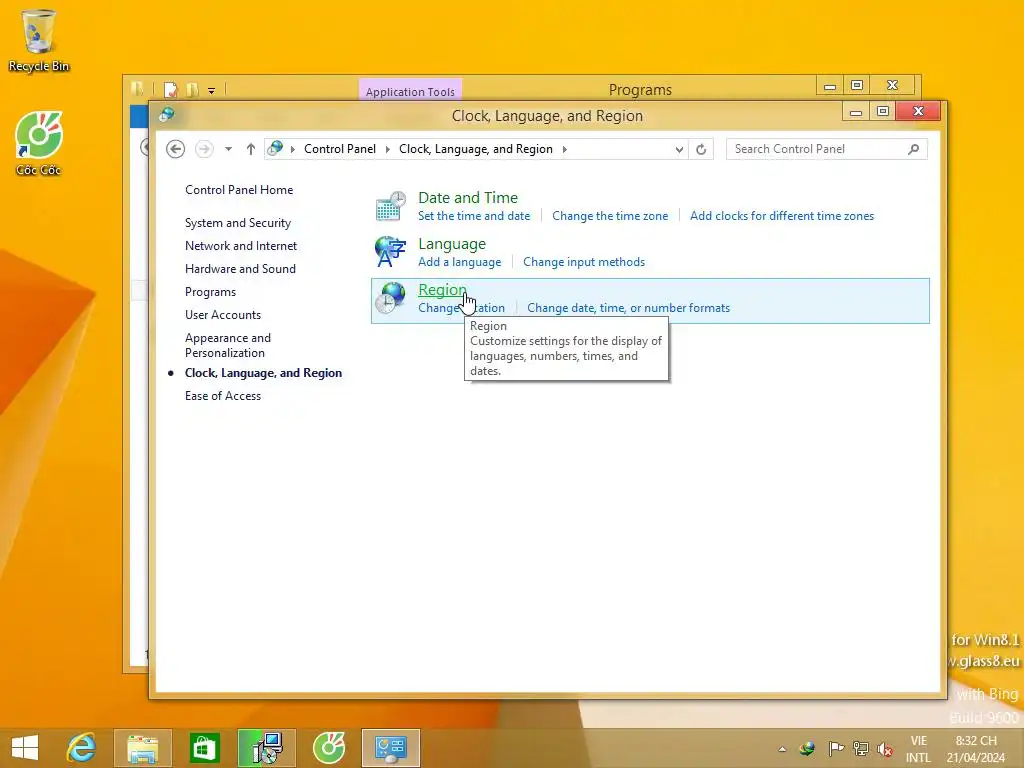Click the muted volume tray icon
The height and width of the screenshot is (768, 1024).
[x=885, y=749]
